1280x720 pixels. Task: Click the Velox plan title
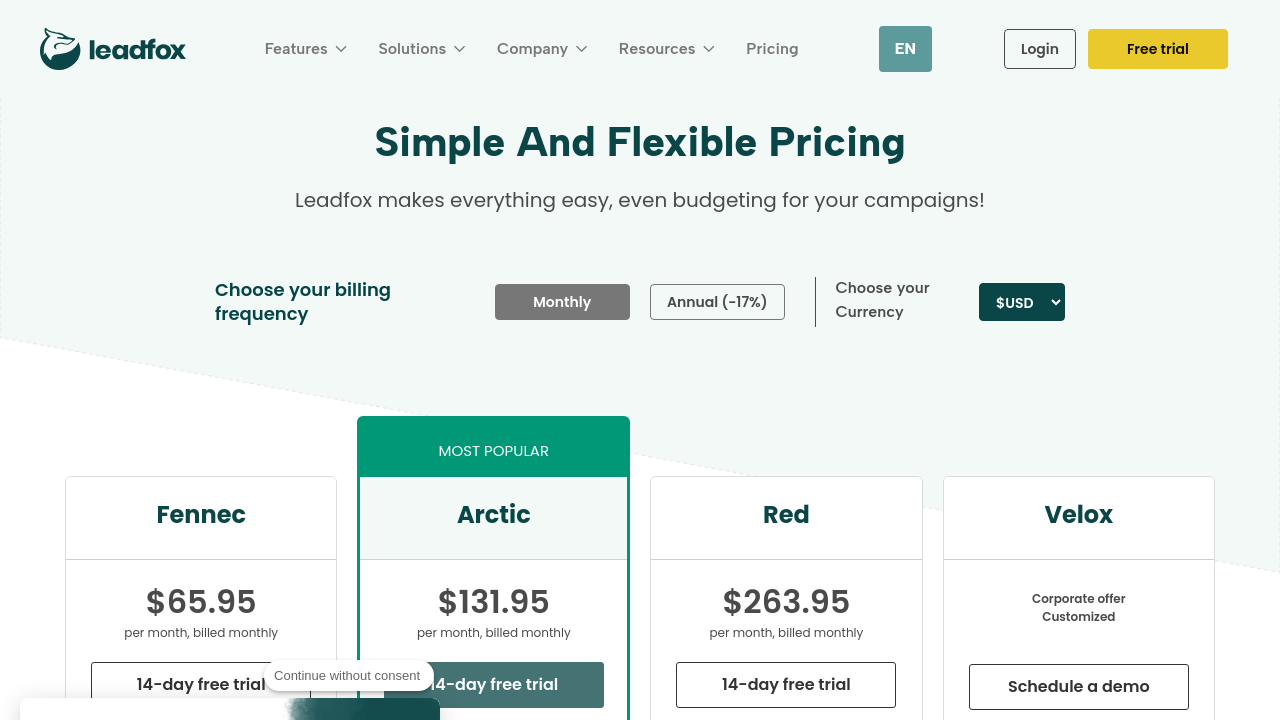click(1078, 515)
